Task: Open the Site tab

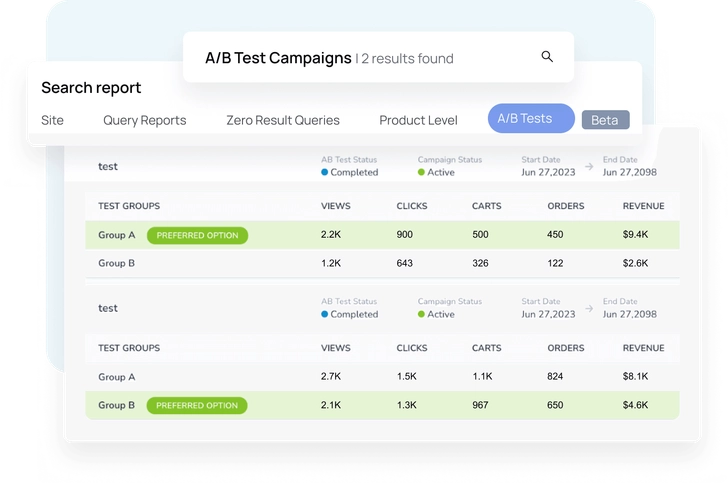Action: coord(52,120)
